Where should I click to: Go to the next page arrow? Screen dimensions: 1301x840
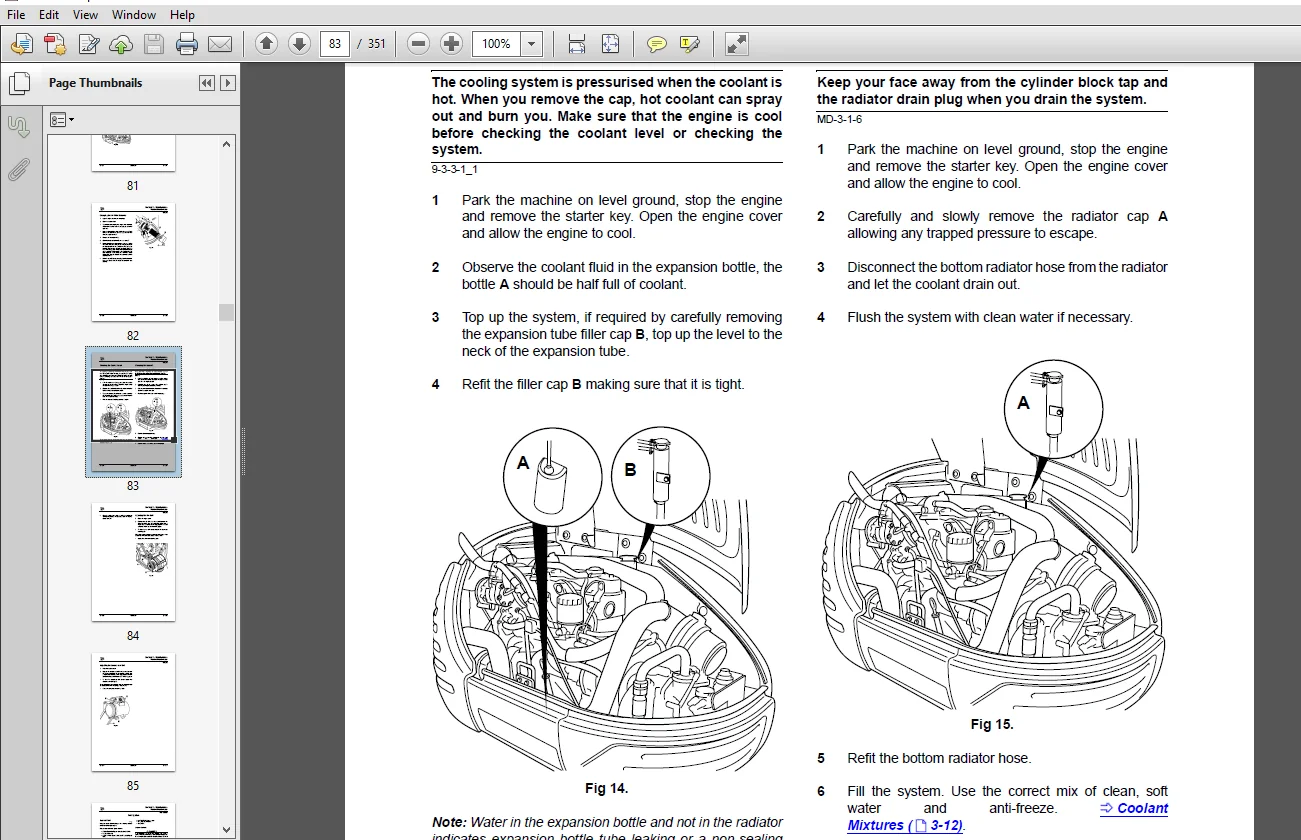tap(298, 44)
